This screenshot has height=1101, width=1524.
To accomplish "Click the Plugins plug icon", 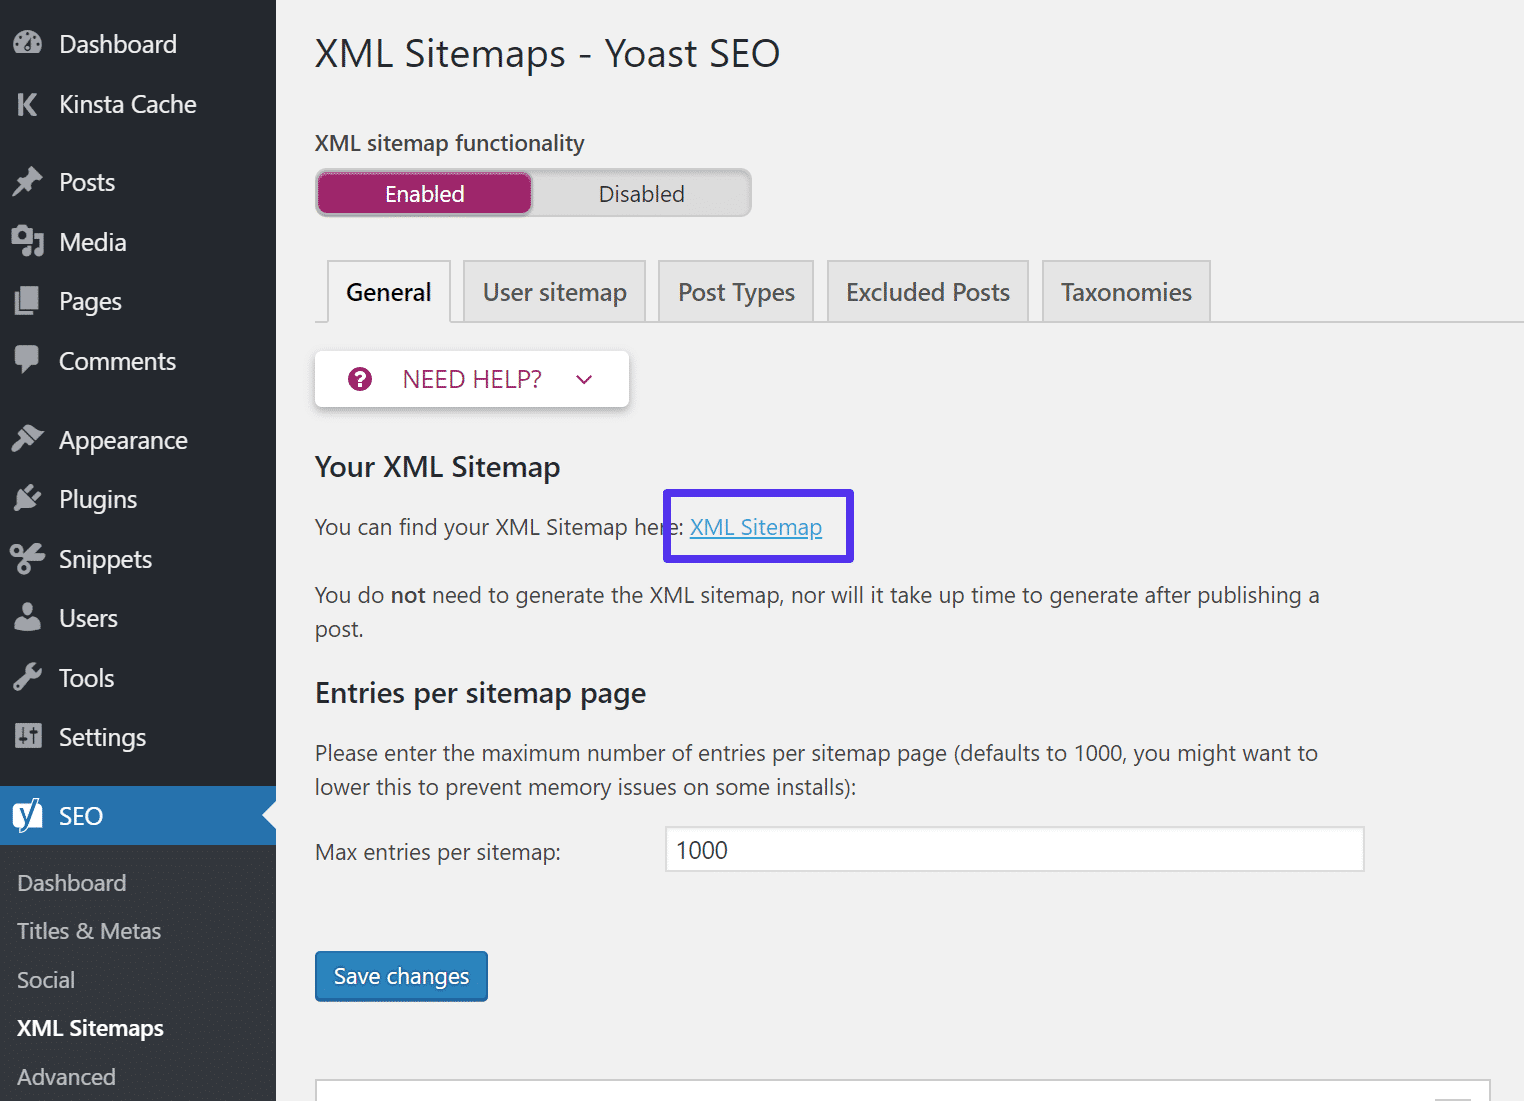I will click(x=28, y=498).
